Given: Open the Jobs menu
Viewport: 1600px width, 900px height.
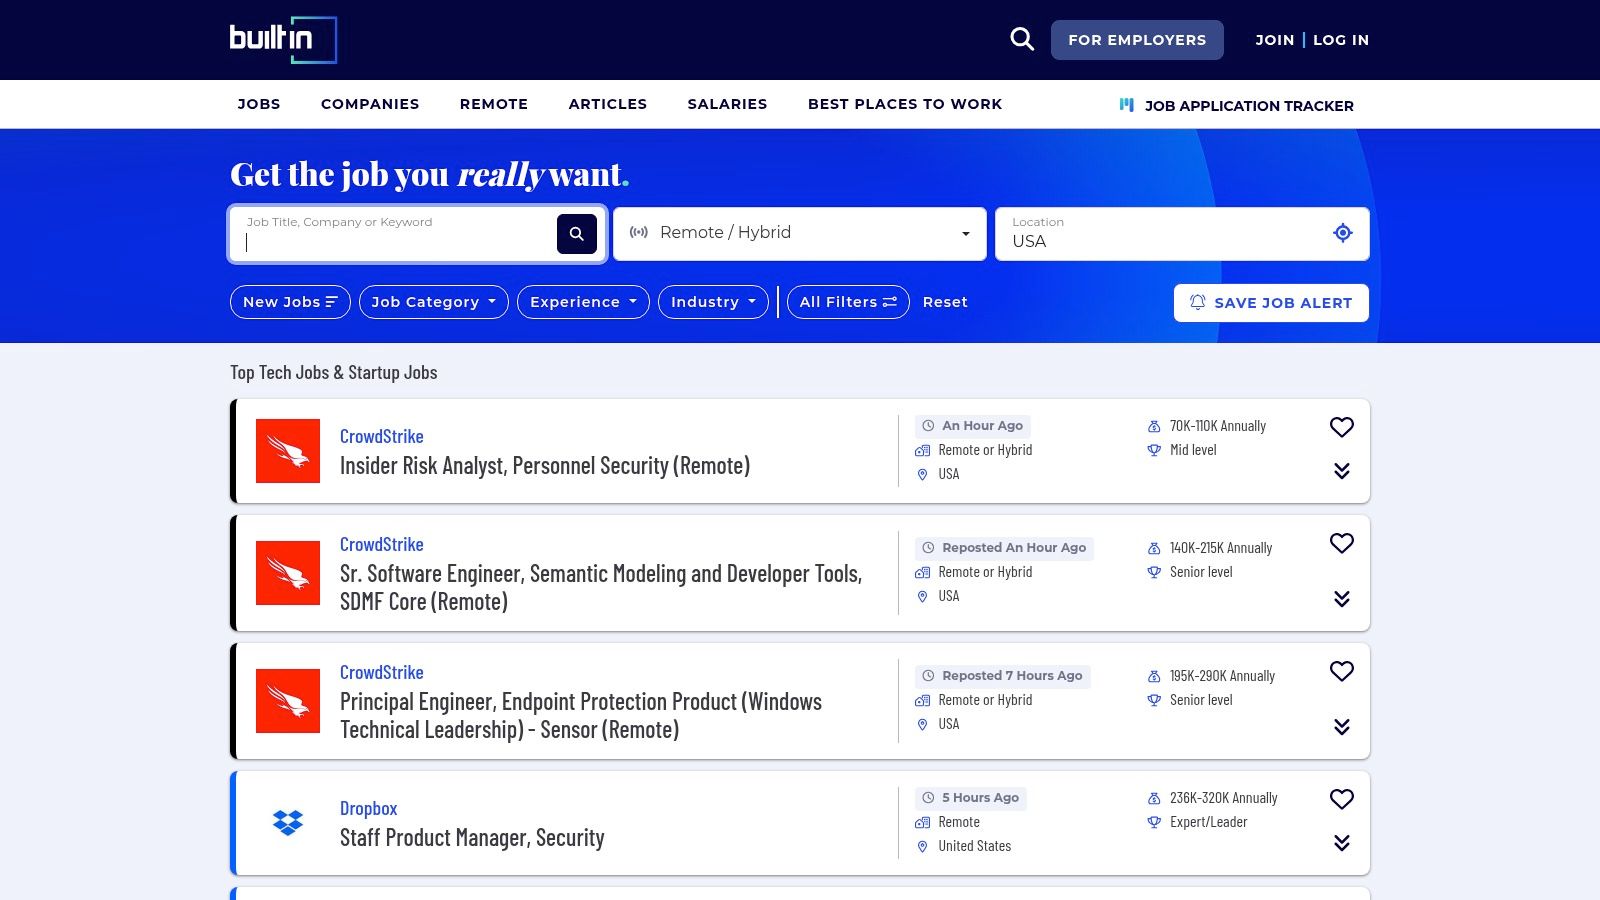Looking at the screenshot, I should pos(259,104).
